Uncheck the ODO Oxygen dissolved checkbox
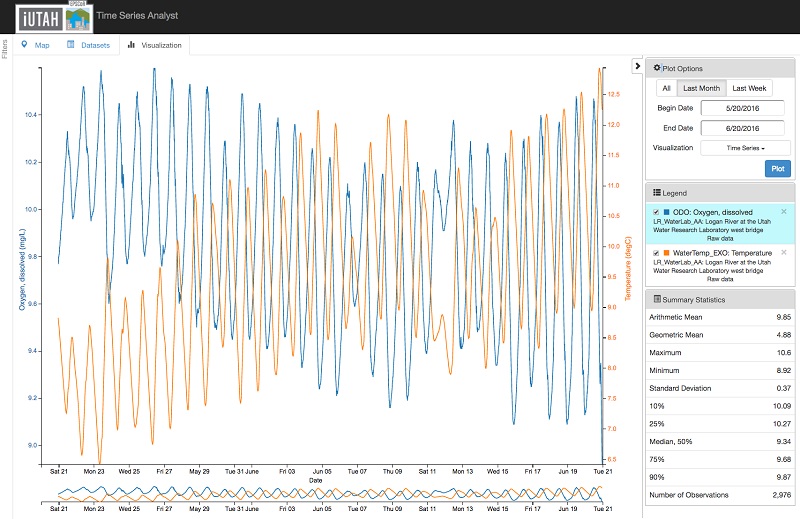Screen dimensions: 800x519 pos(656,212)
